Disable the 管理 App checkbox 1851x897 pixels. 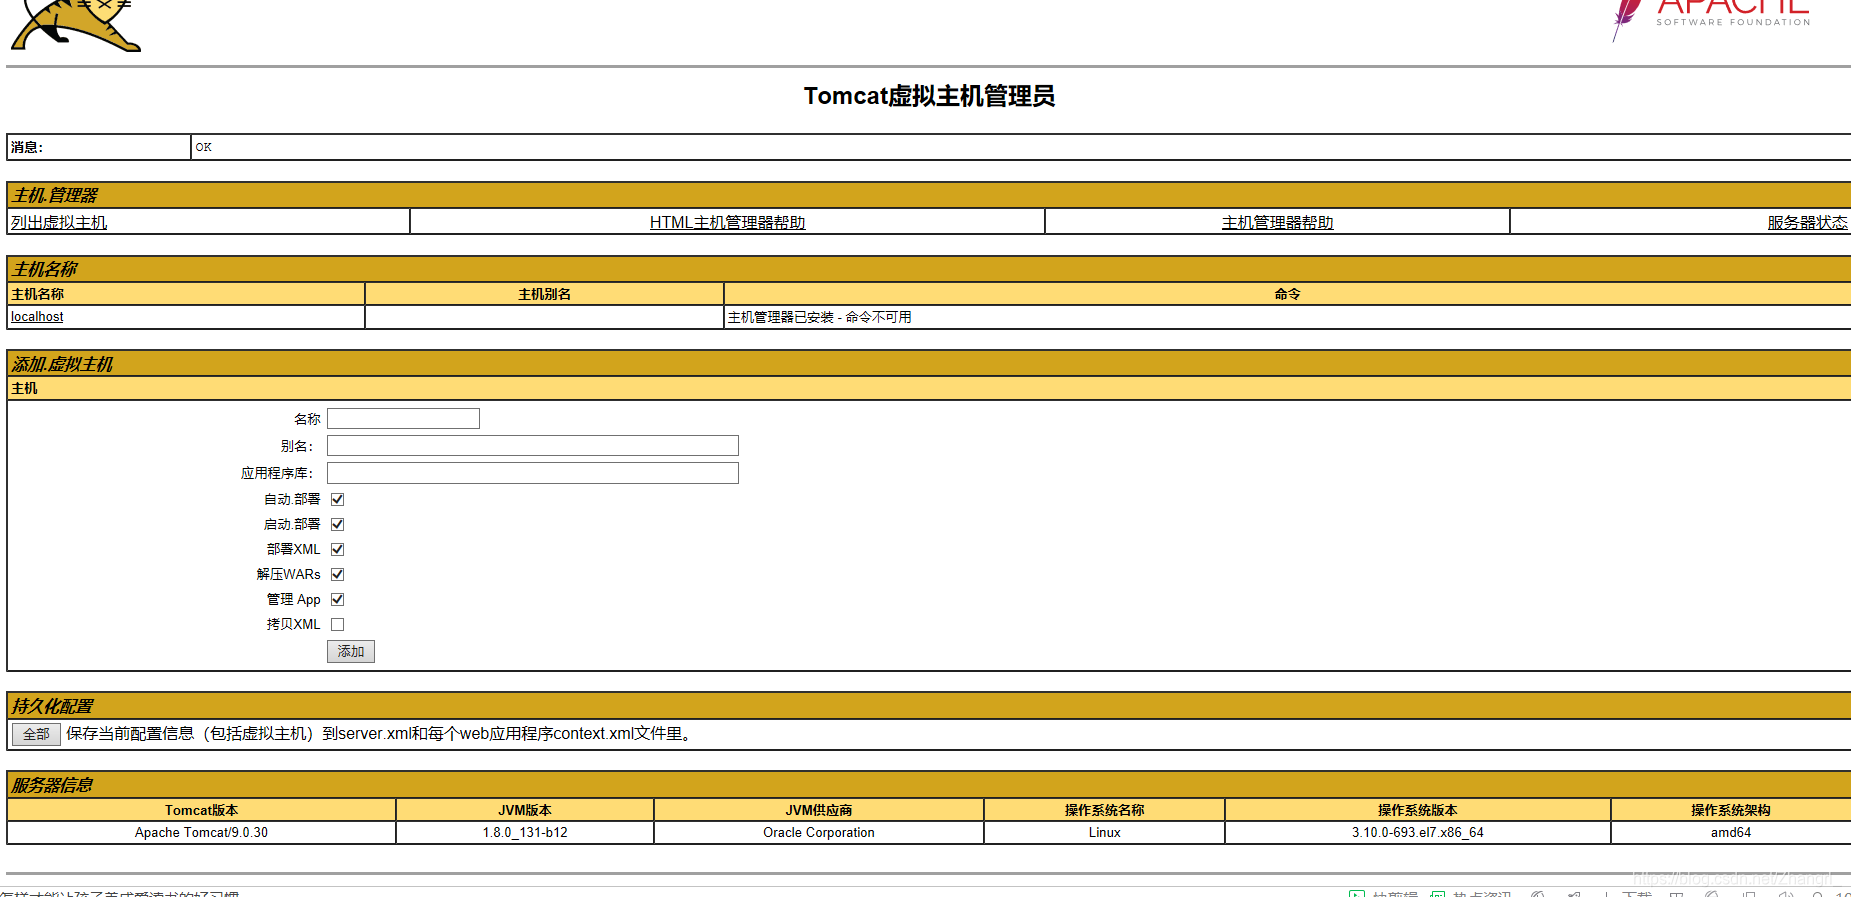click(338, 599)
